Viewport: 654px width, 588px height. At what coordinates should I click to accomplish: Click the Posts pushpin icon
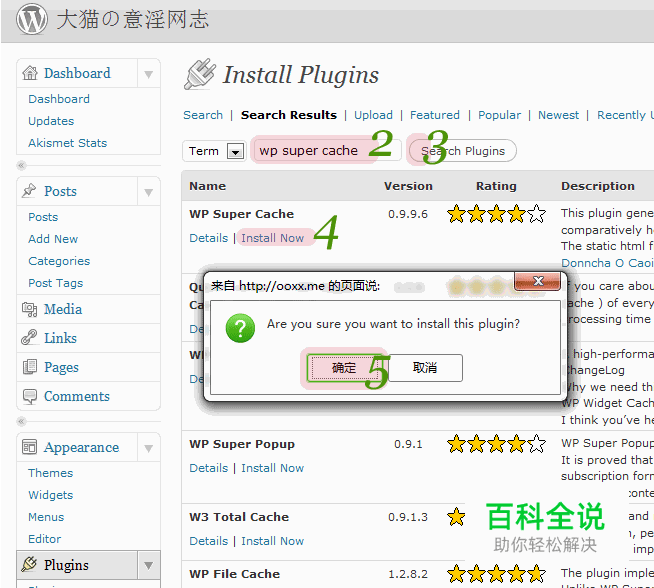(29, 191)
